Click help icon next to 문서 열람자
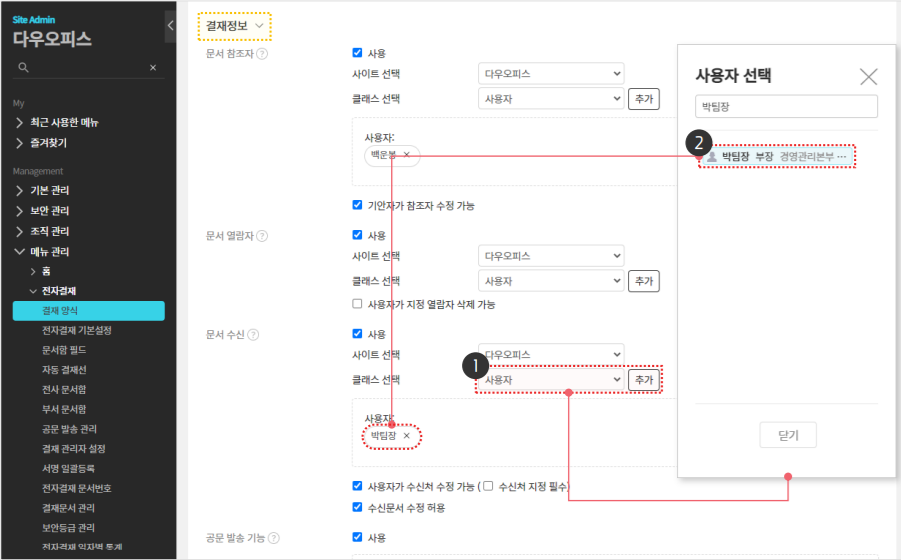 (x=262, y=235)
